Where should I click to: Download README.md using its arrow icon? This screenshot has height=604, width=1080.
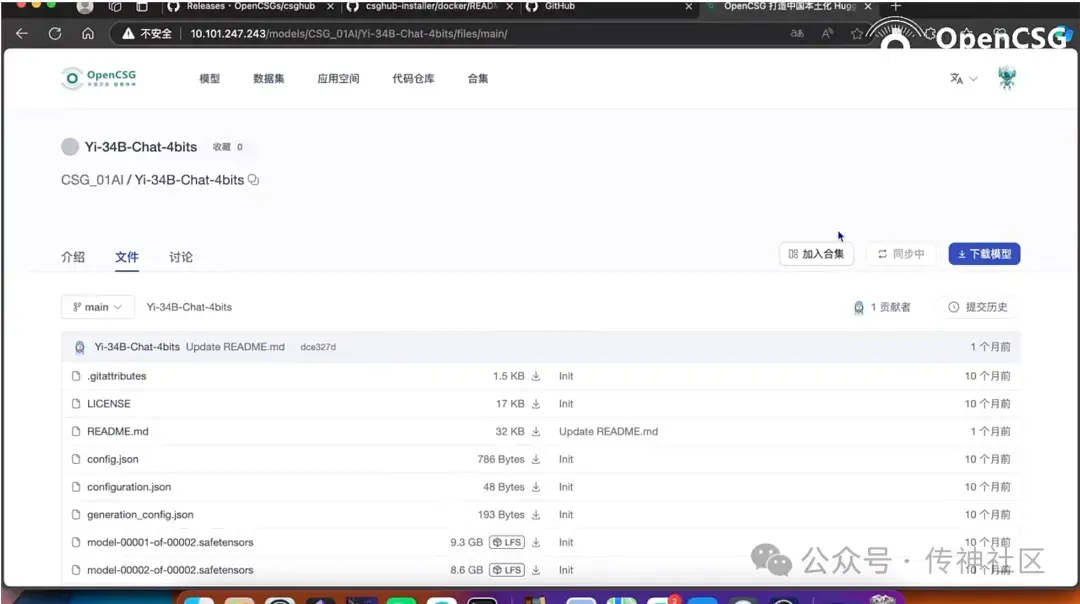pyautogui.click(x=534, y=431)
